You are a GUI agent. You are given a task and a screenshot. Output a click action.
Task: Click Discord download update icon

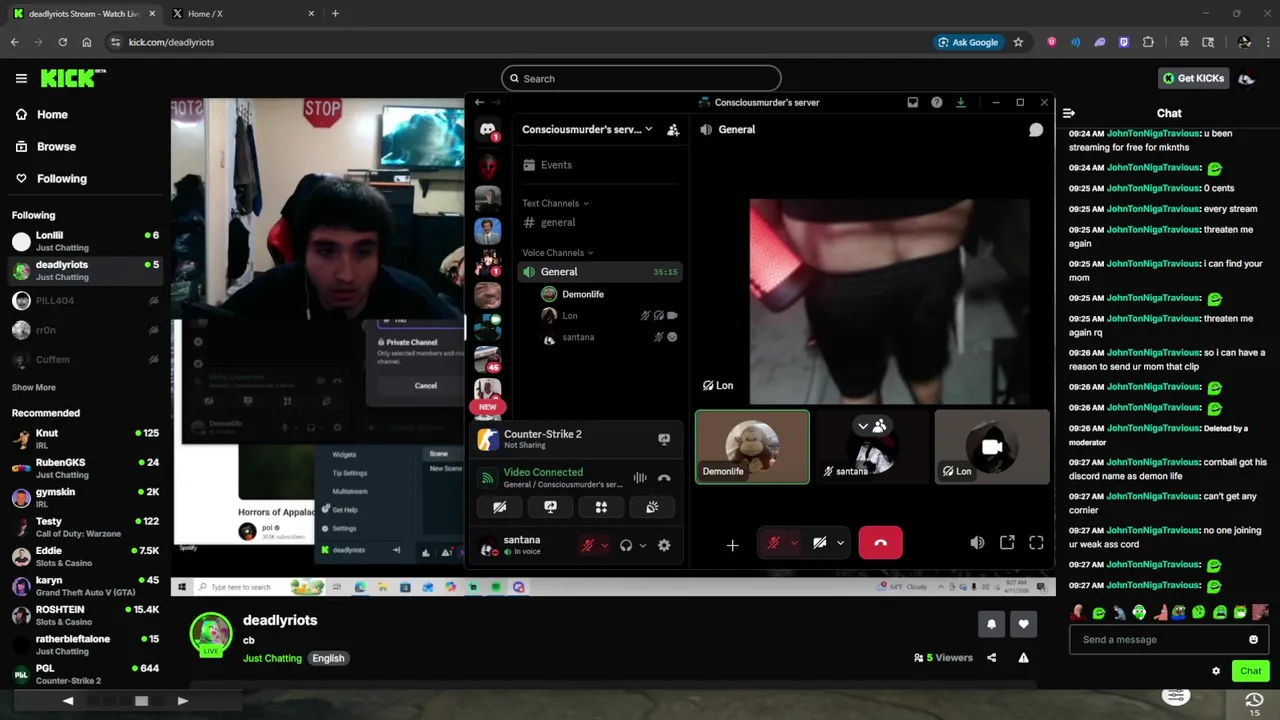tap(960, 102)
